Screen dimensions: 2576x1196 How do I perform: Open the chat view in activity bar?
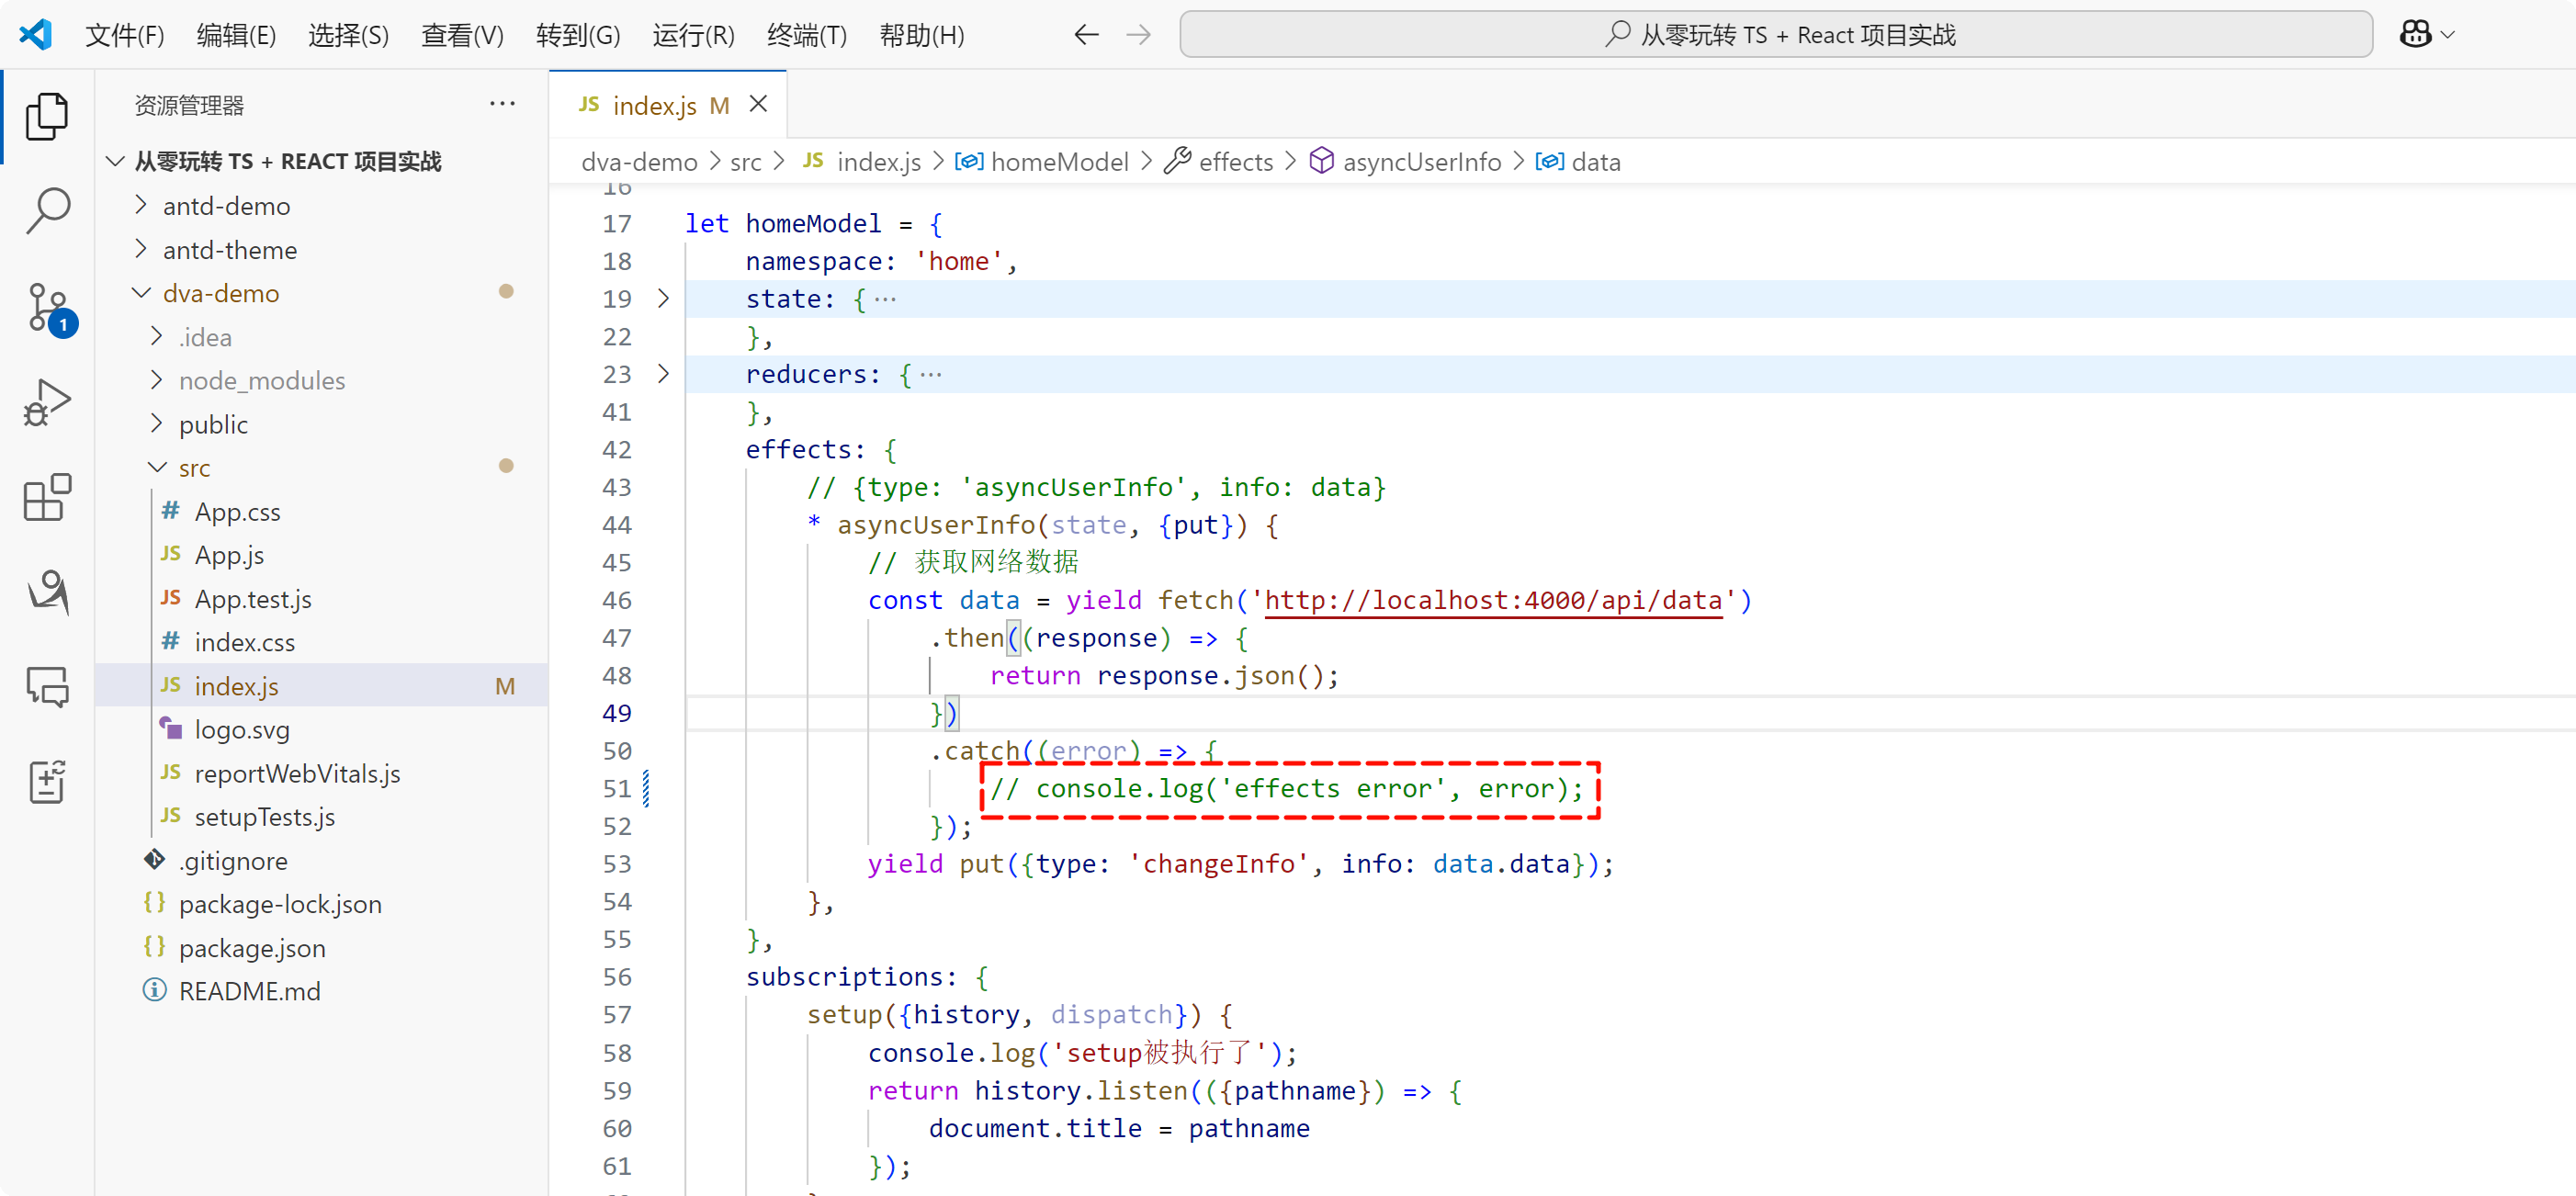pos(47,687)
